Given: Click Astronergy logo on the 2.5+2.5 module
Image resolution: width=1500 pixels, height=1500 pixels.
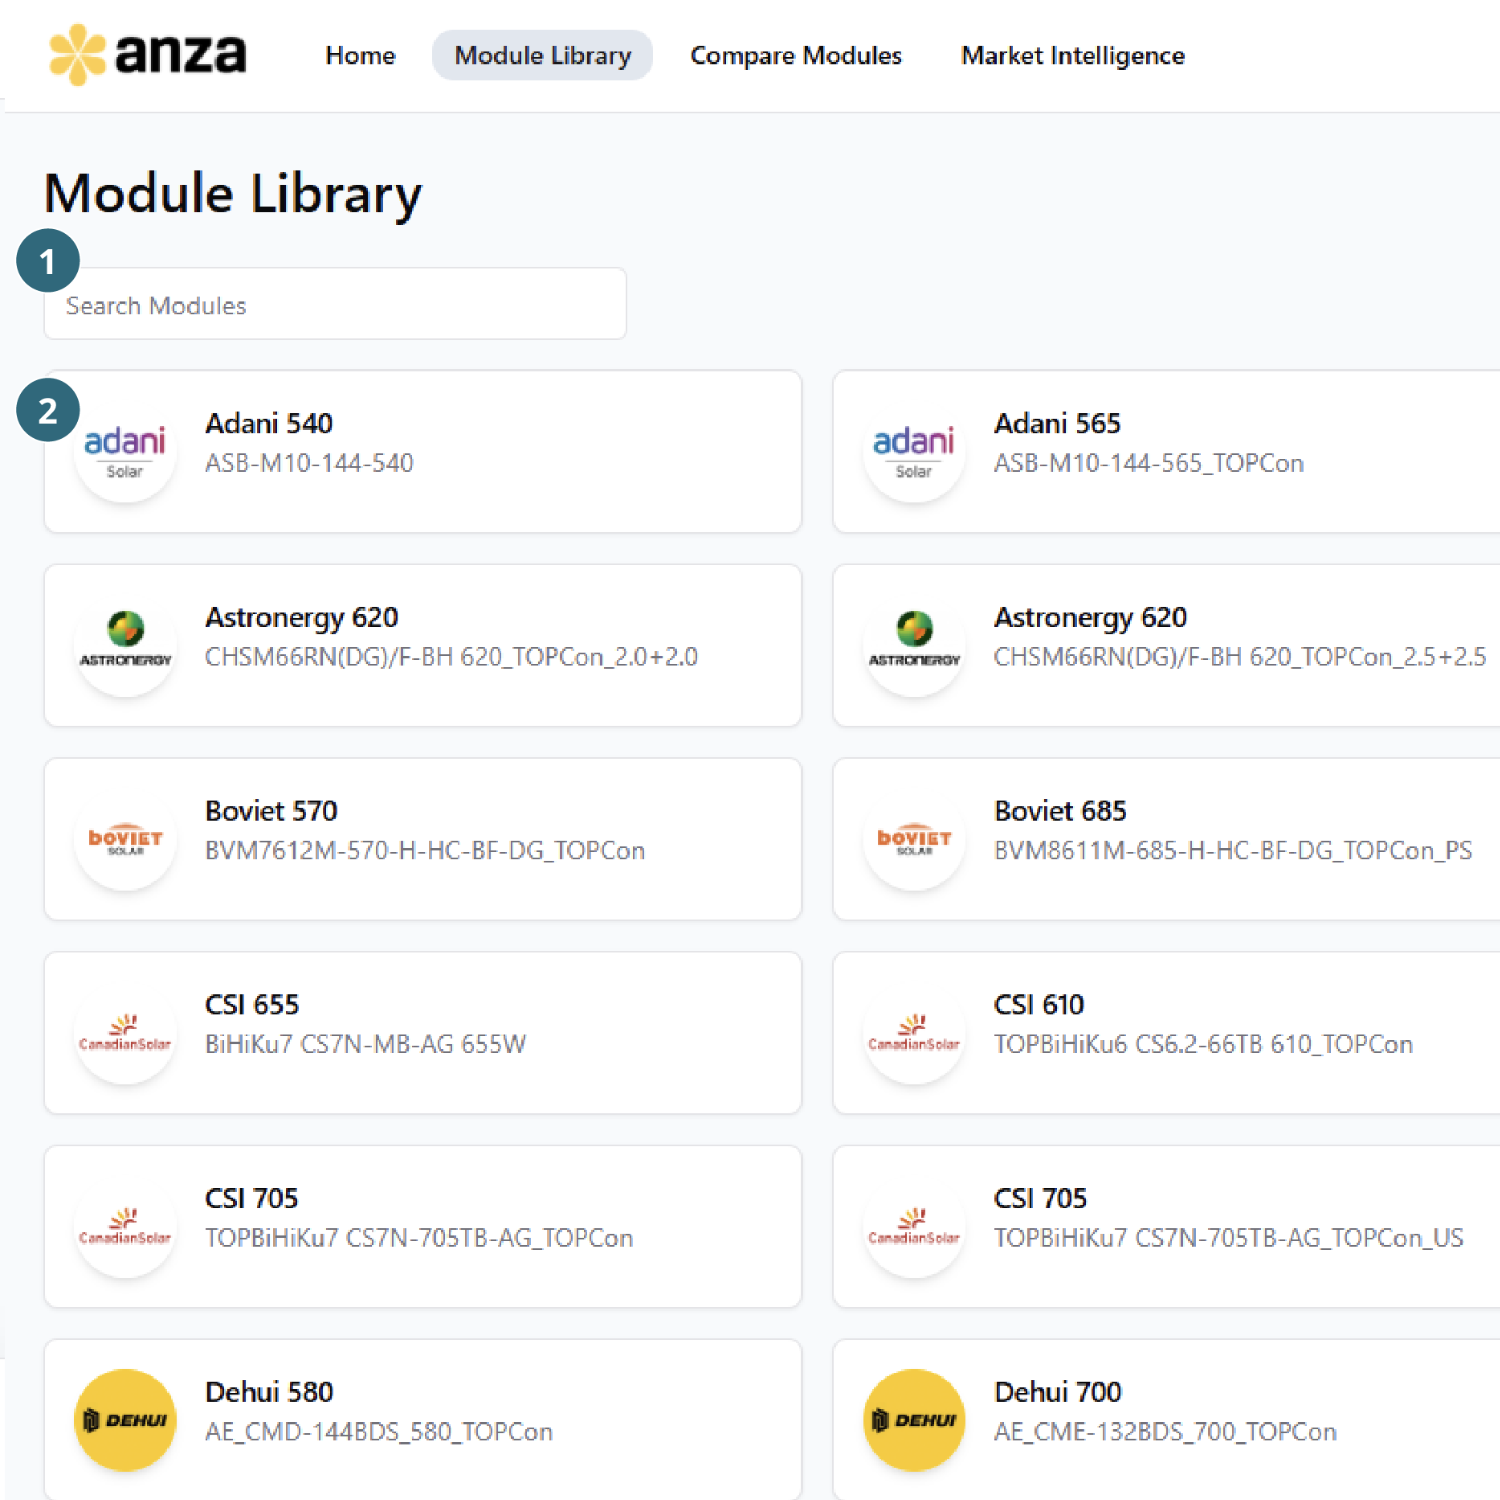Looking at the screenshot, I should point(914,645).
